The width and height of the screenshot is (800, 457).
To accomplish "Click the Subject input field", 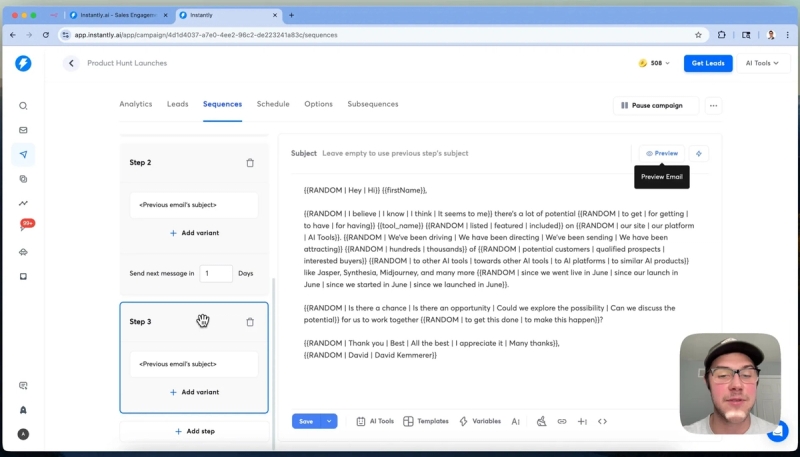I will tap(474, 154).
